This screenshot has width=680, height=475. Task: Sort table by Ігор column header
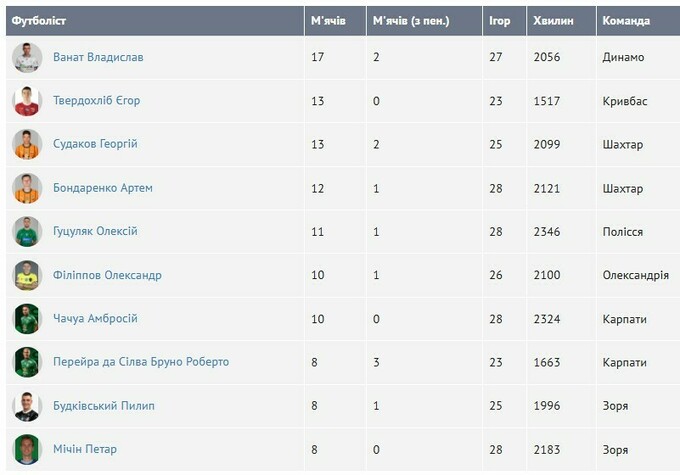click(500, 21)
